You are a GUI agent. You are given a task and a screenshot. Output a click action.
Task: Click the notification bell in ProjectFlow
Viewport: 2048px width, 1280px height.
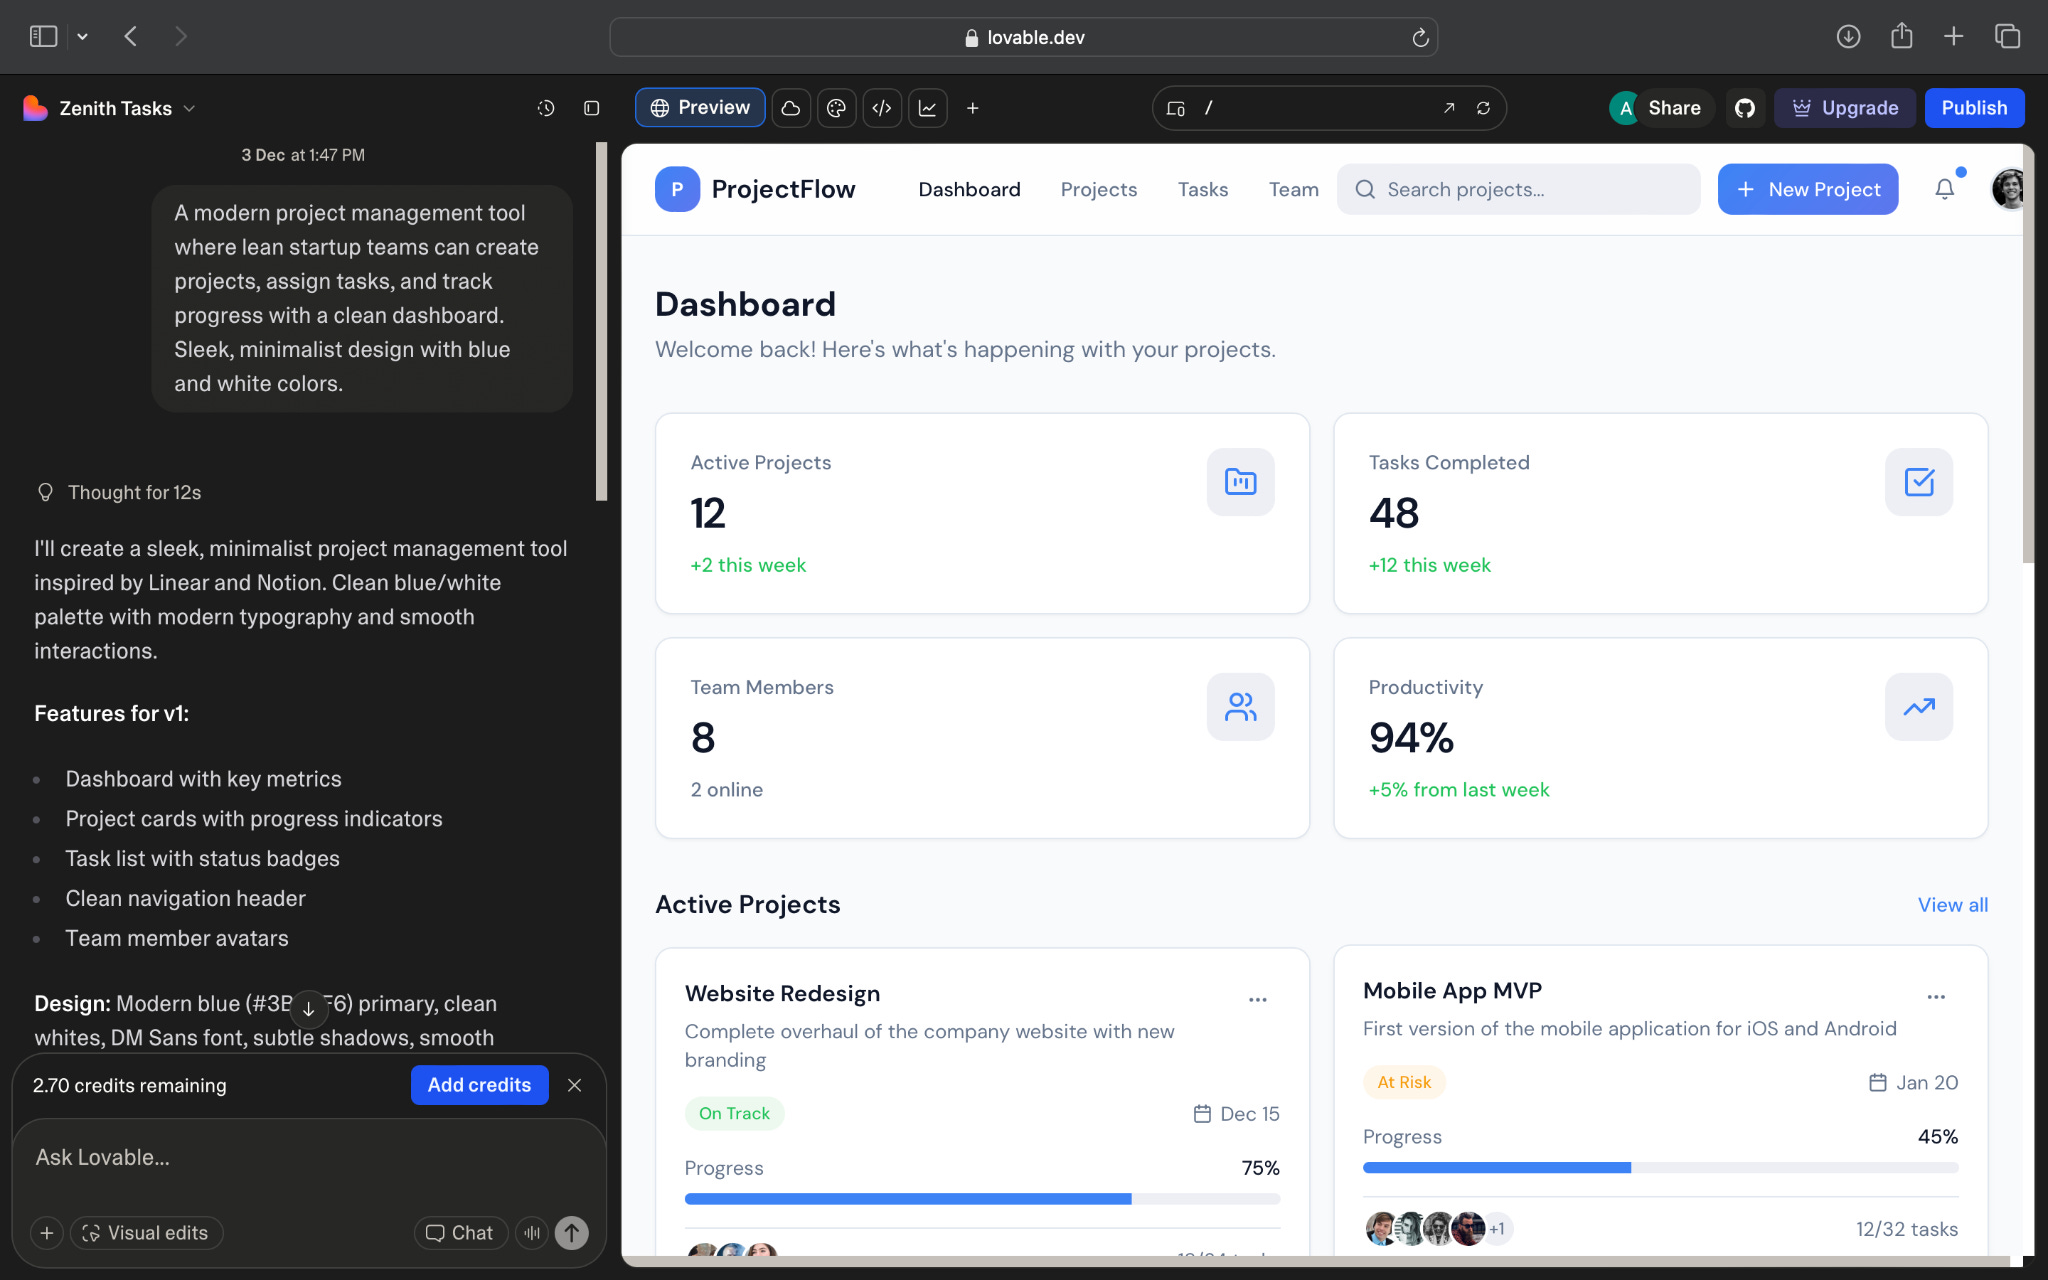1944,189
